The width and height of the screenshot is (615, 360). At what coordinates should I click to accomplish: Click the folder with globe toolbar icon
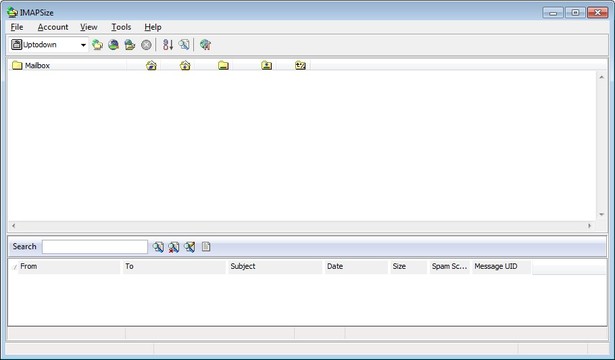[130, 45]
